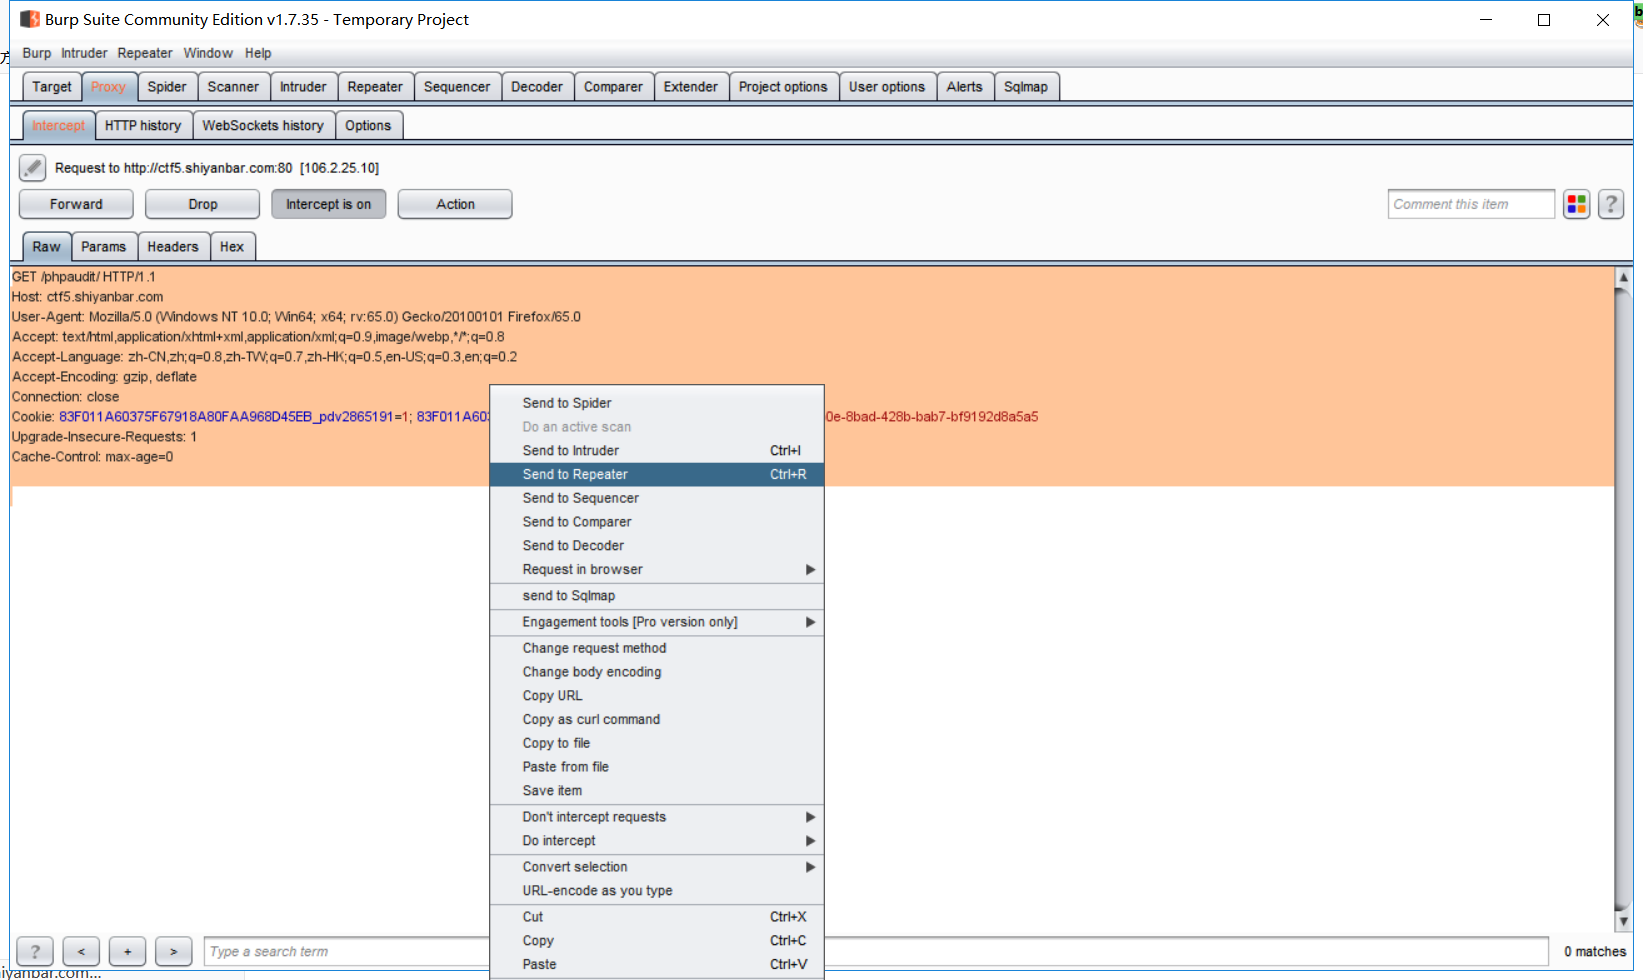Switch to HTTP history sub-tab
1643x980 pixels.
(143, 126)
